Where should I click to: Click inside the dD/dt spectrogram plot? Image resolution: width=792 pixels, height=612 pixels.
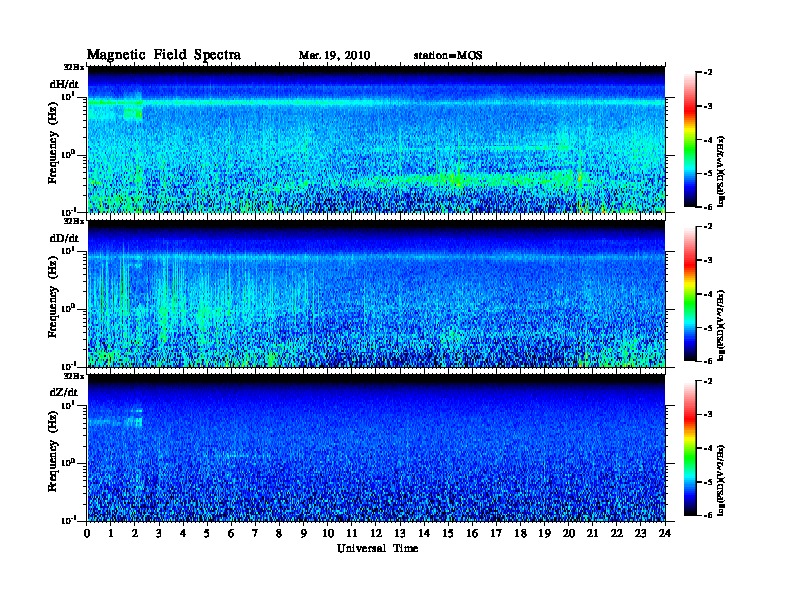[x=376, y=293]
